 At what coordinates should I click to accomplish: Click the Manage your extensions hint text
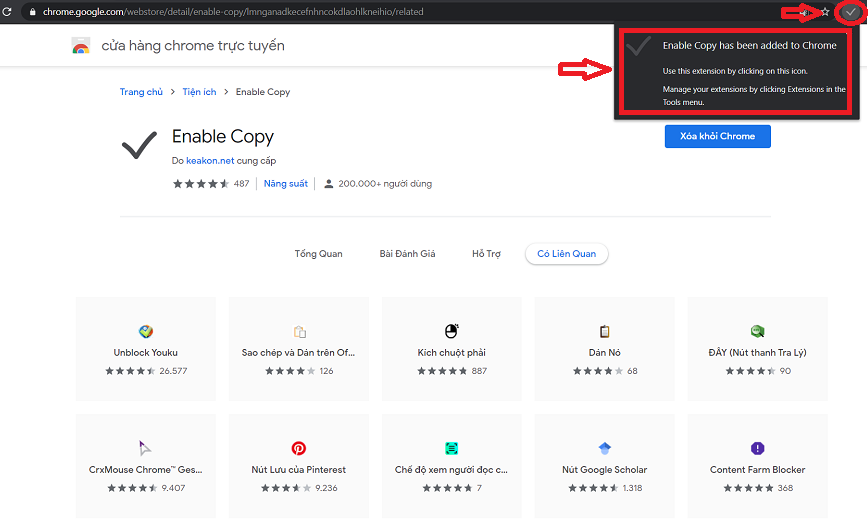click(x=754, y=96)
